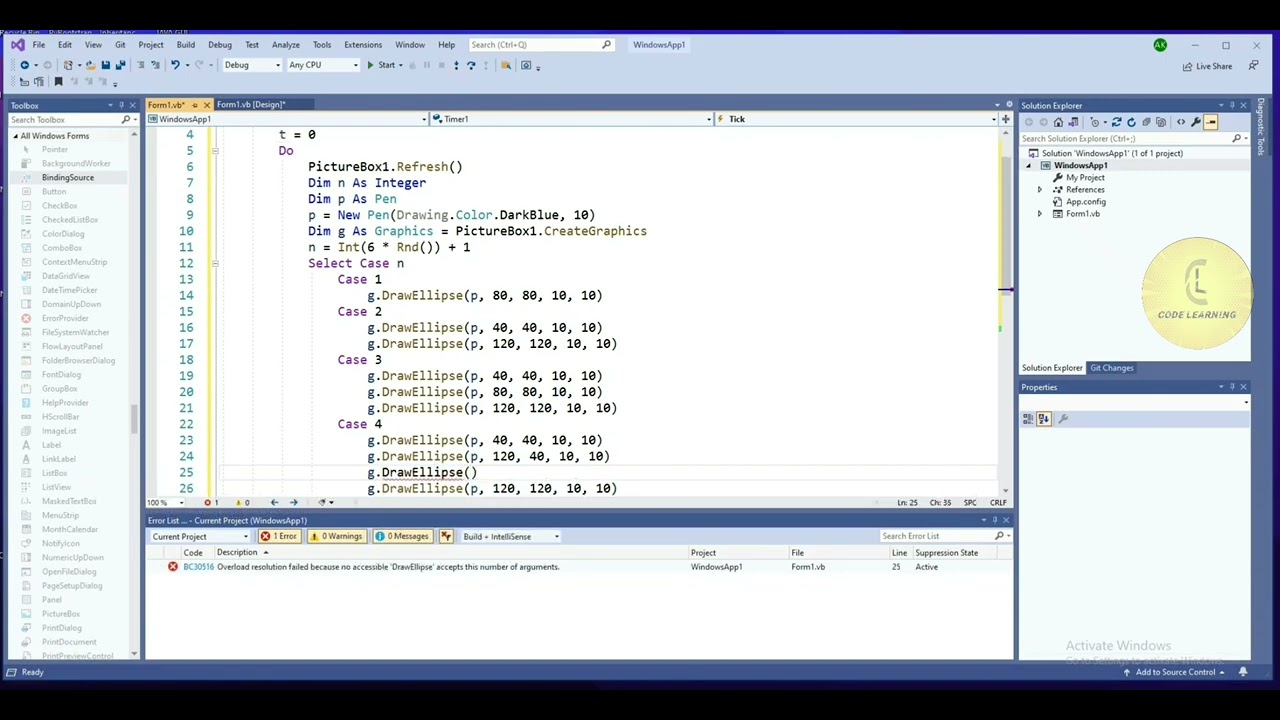Select BindingSource in the Toolbox

click(x=68, y=178)
